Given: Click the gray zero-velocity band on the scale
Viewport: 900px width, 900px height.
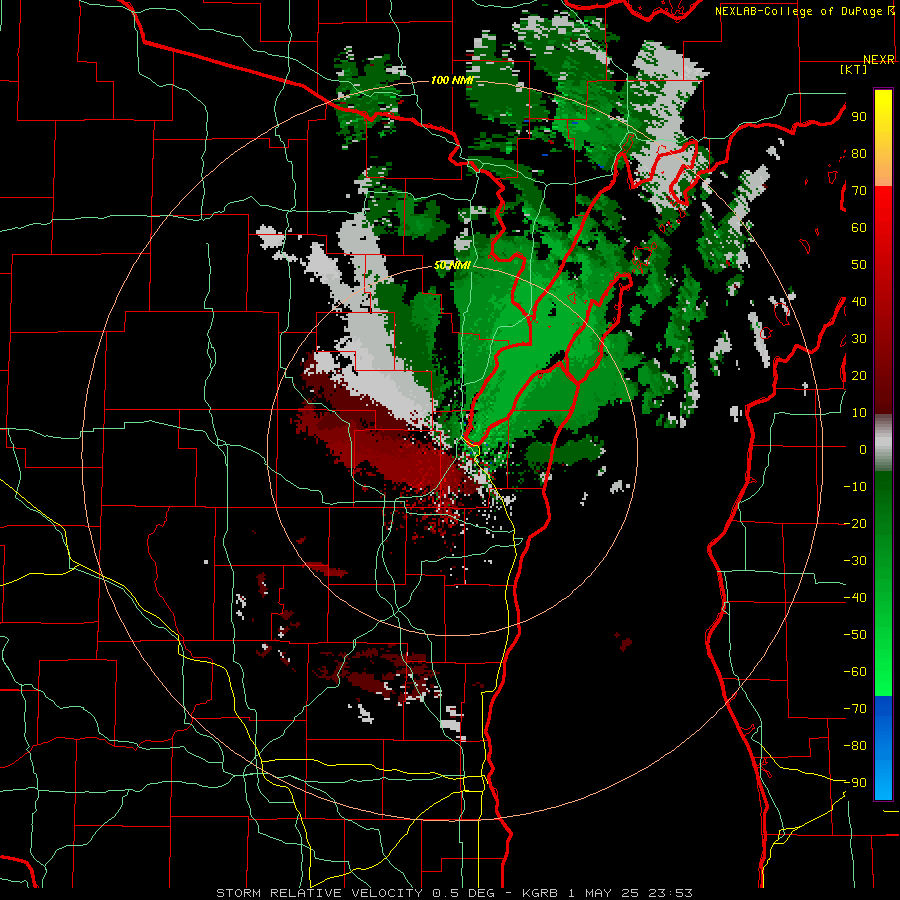Looking at the screenshot, I should point(883,443).
